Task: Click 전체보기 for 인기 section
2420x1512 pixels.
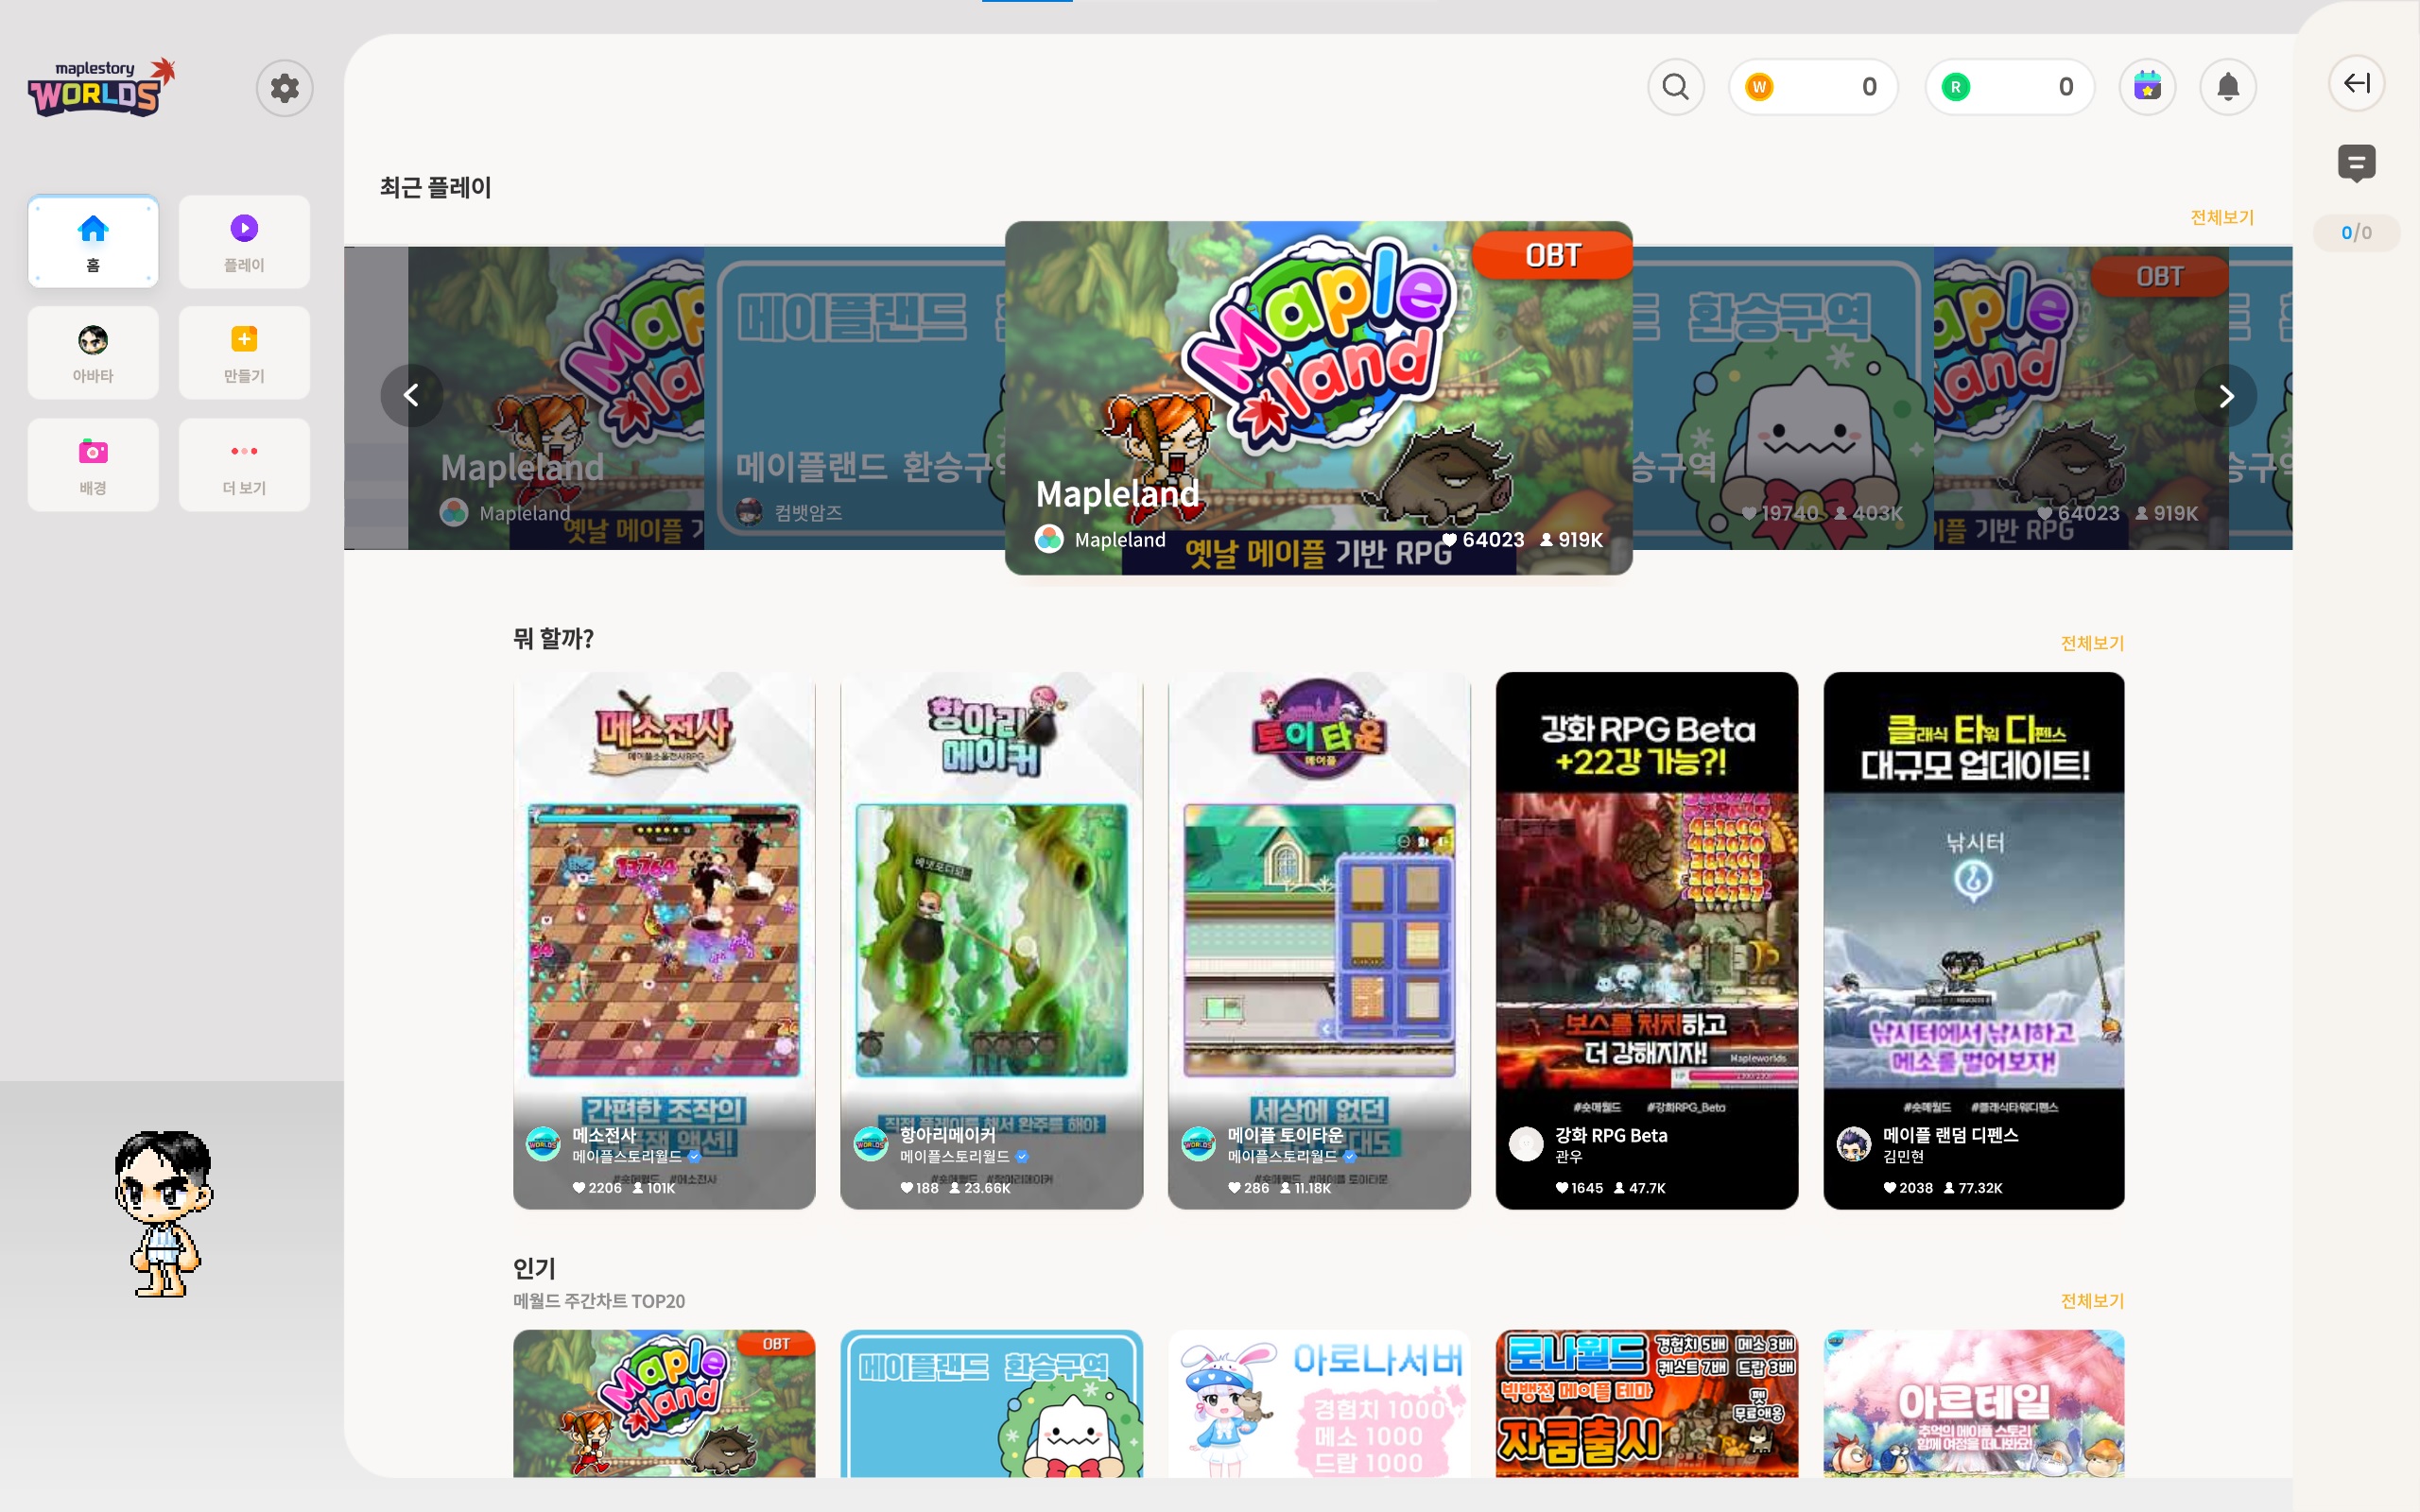Action: (2092, 1301)
